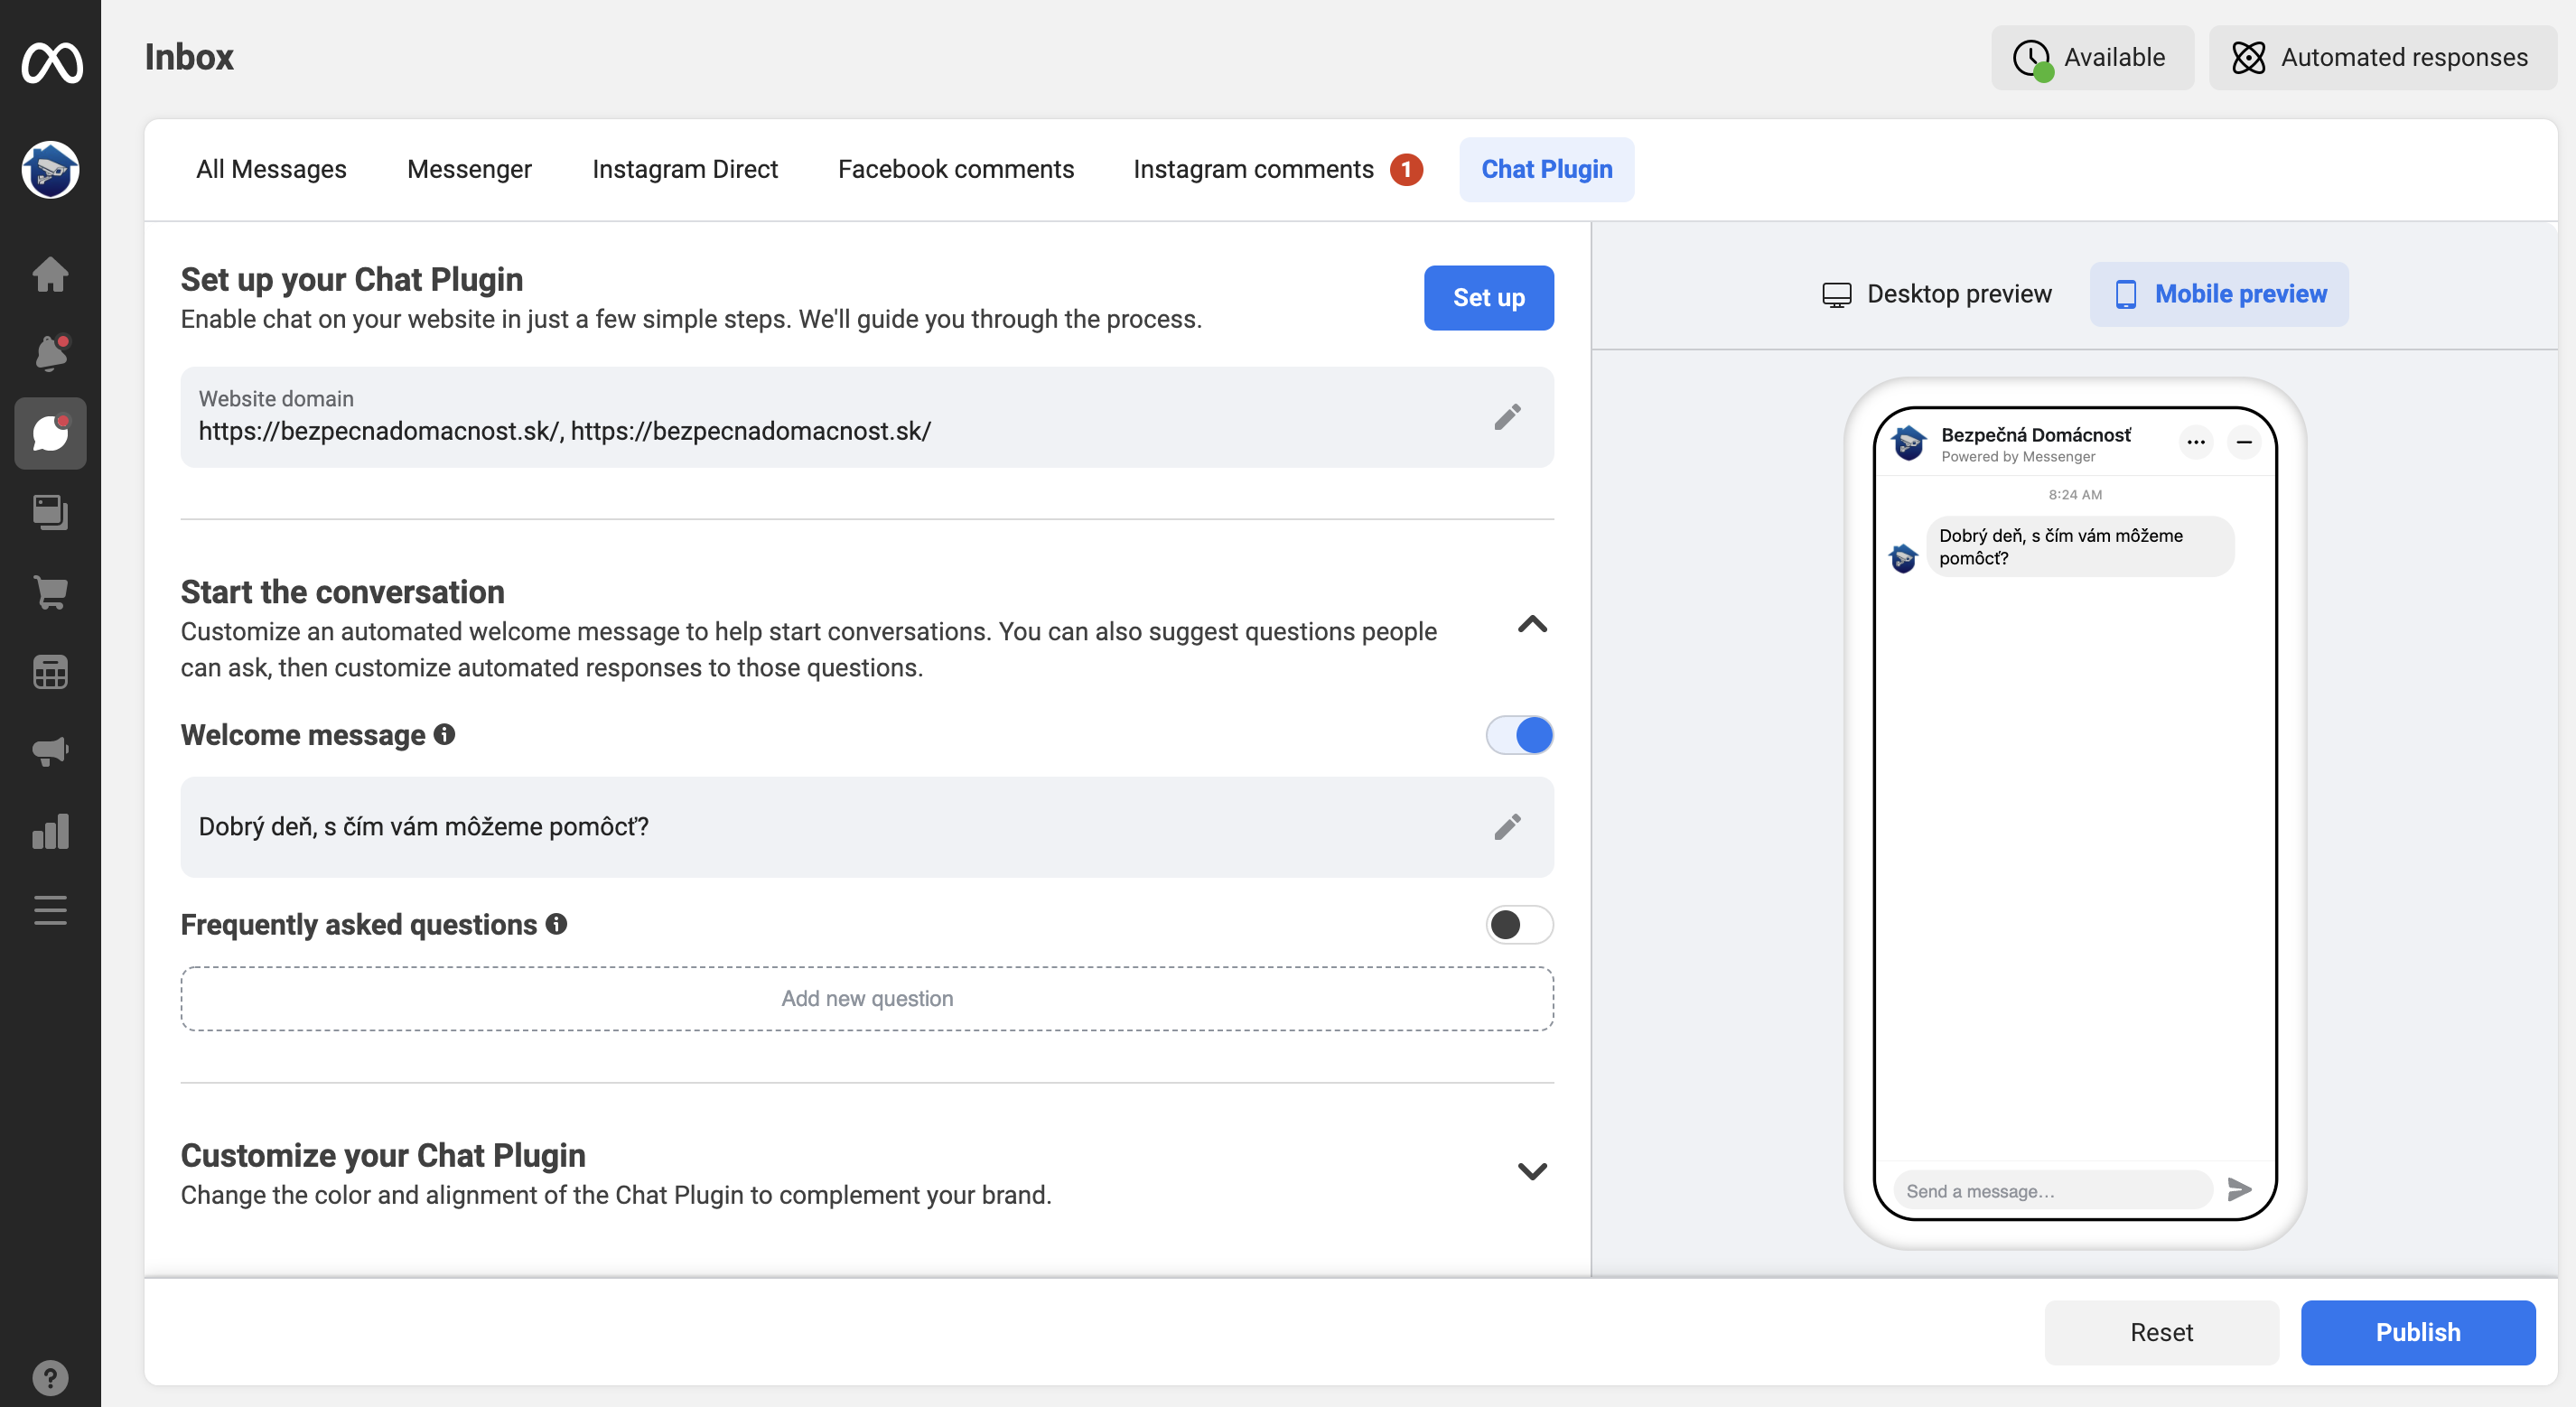Open the Available status dropdown
The width and height of the screenshot is (2576, 1407).
click(2093, 58)
